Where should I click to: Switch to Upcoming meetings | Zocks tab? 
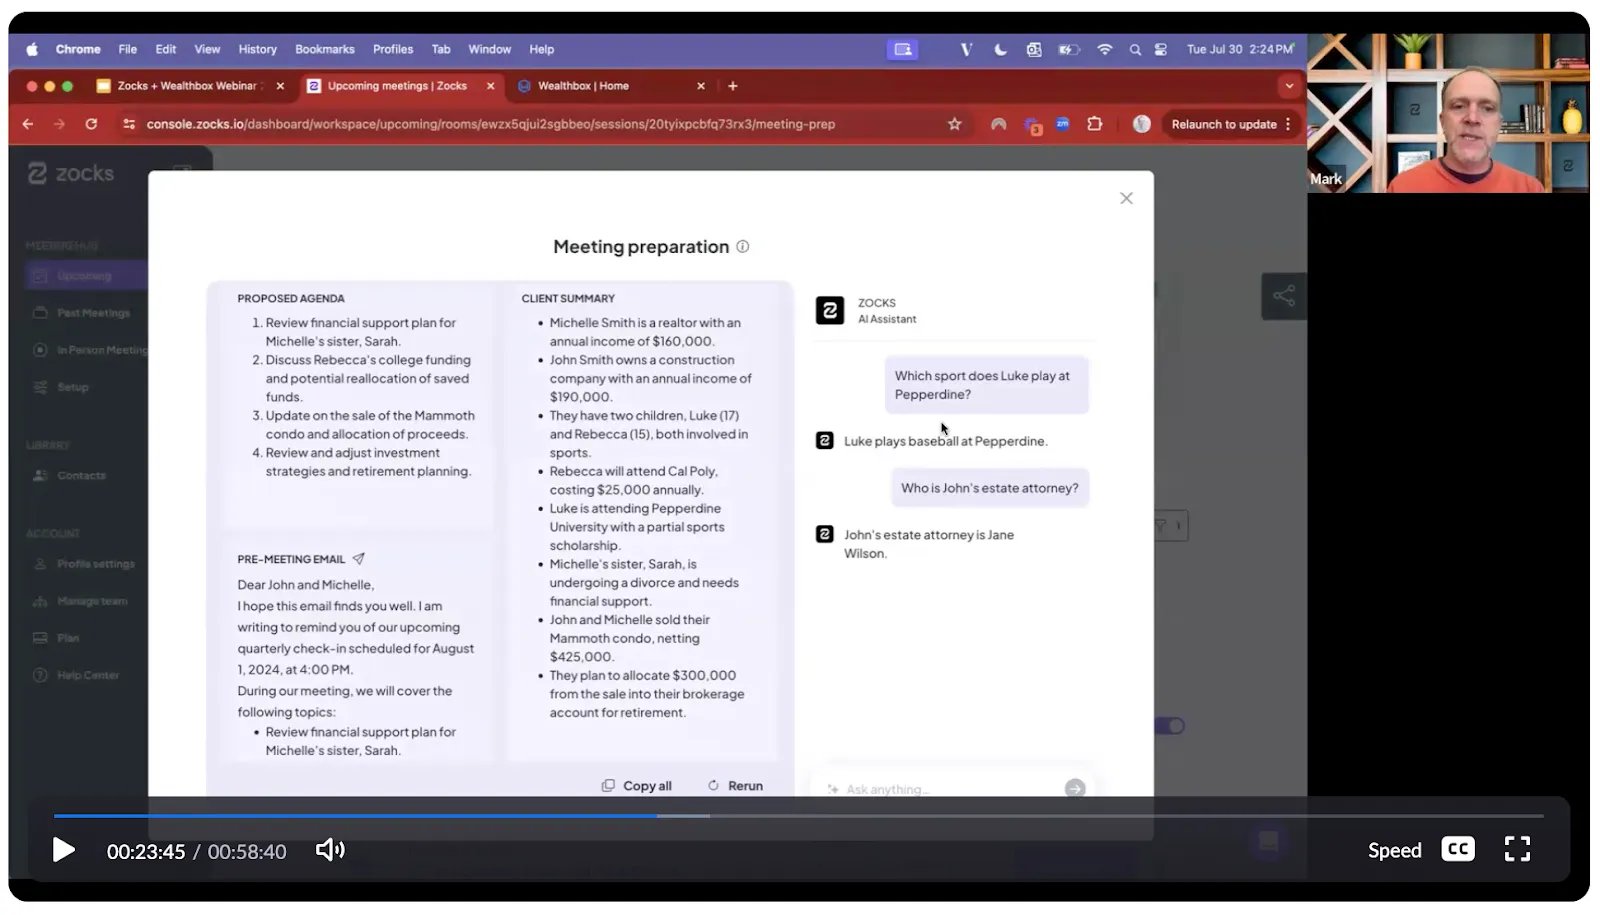click(x=397, y=86)
